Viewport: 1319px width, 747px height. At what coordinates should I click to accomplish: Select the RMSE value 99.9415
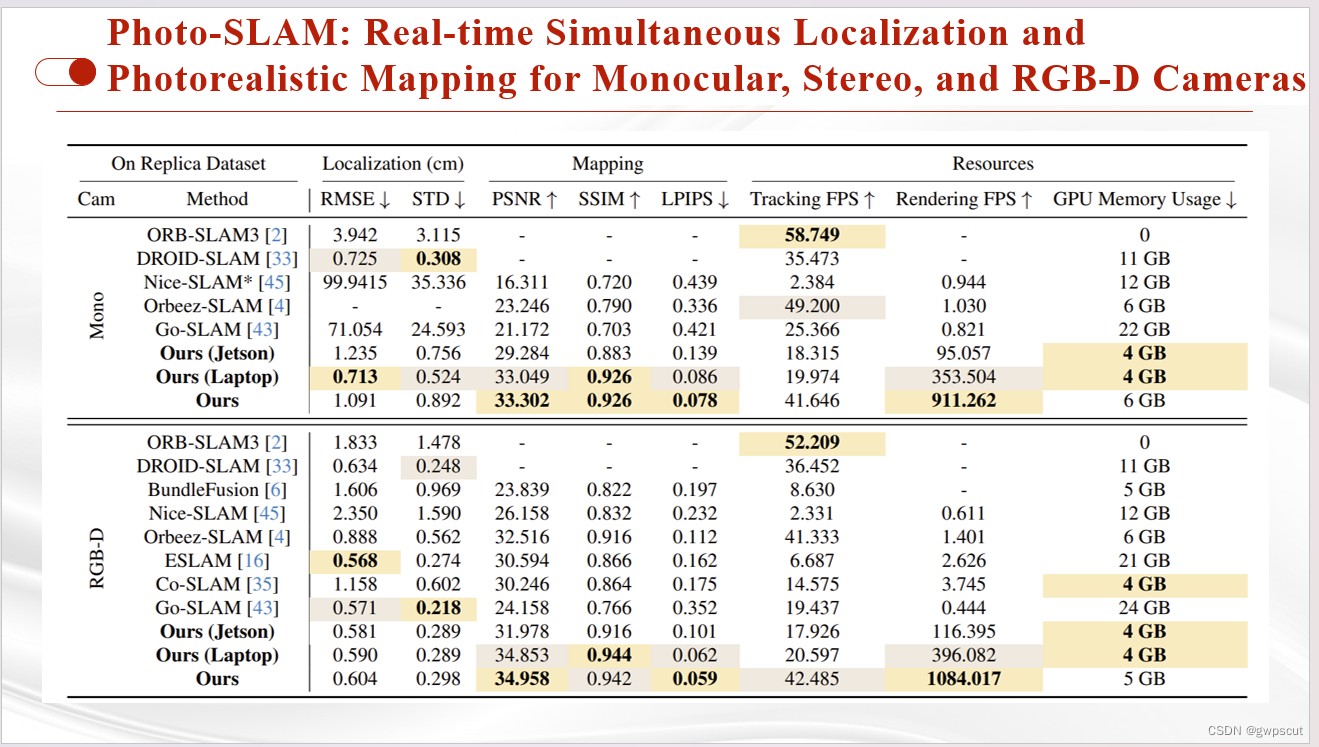click(x=356, y=283)
